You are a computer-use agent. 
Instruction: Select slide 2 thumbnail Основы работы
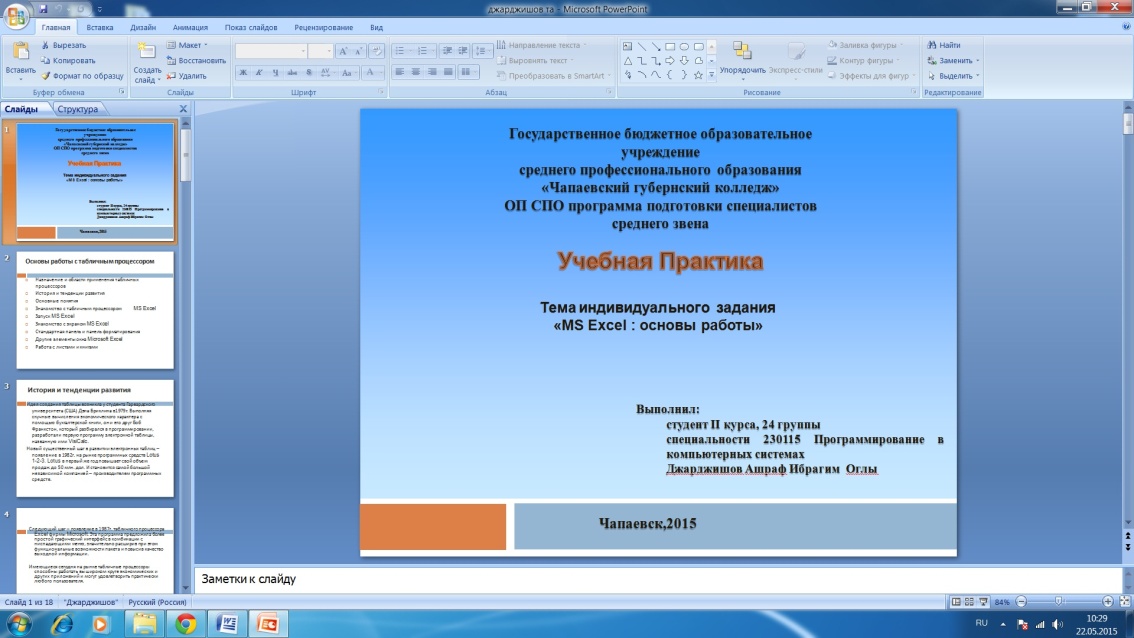pos(95,310)
